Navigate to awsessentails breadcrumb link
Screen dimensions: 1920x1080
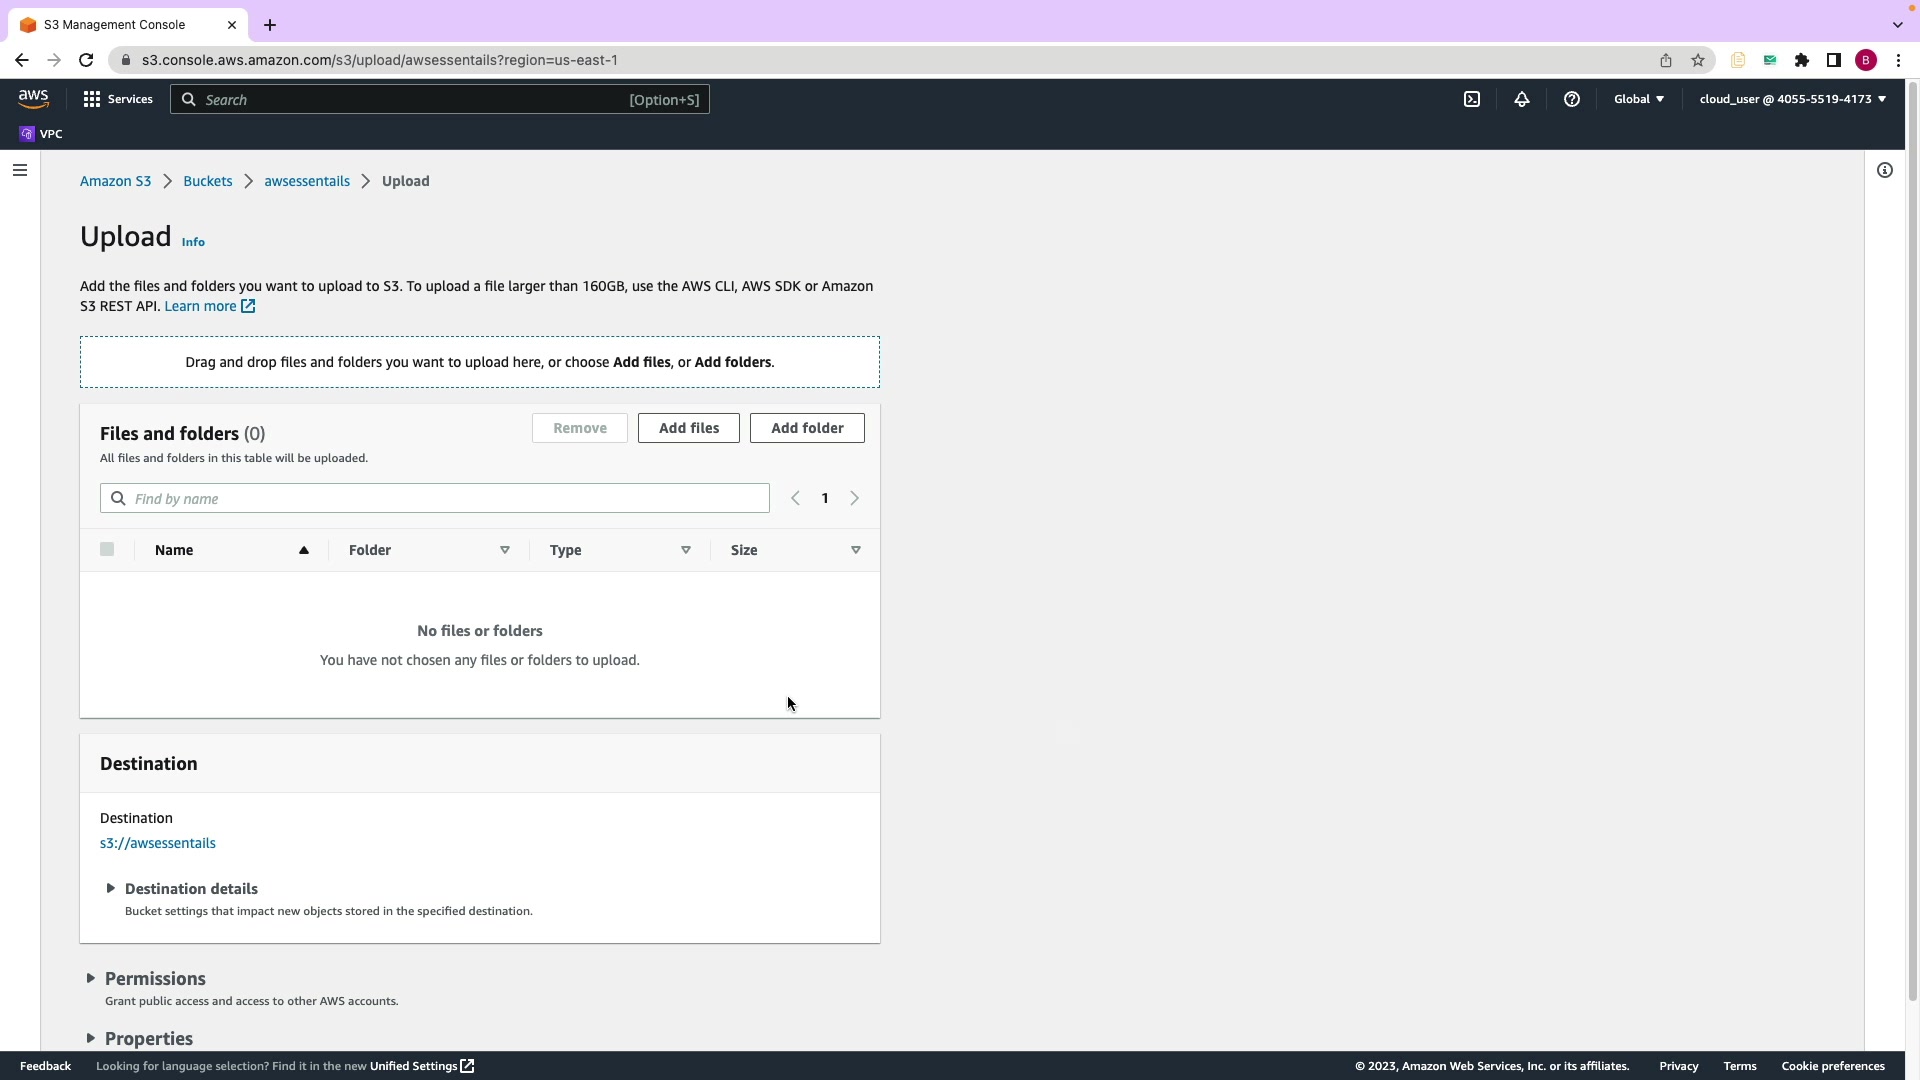307,181
